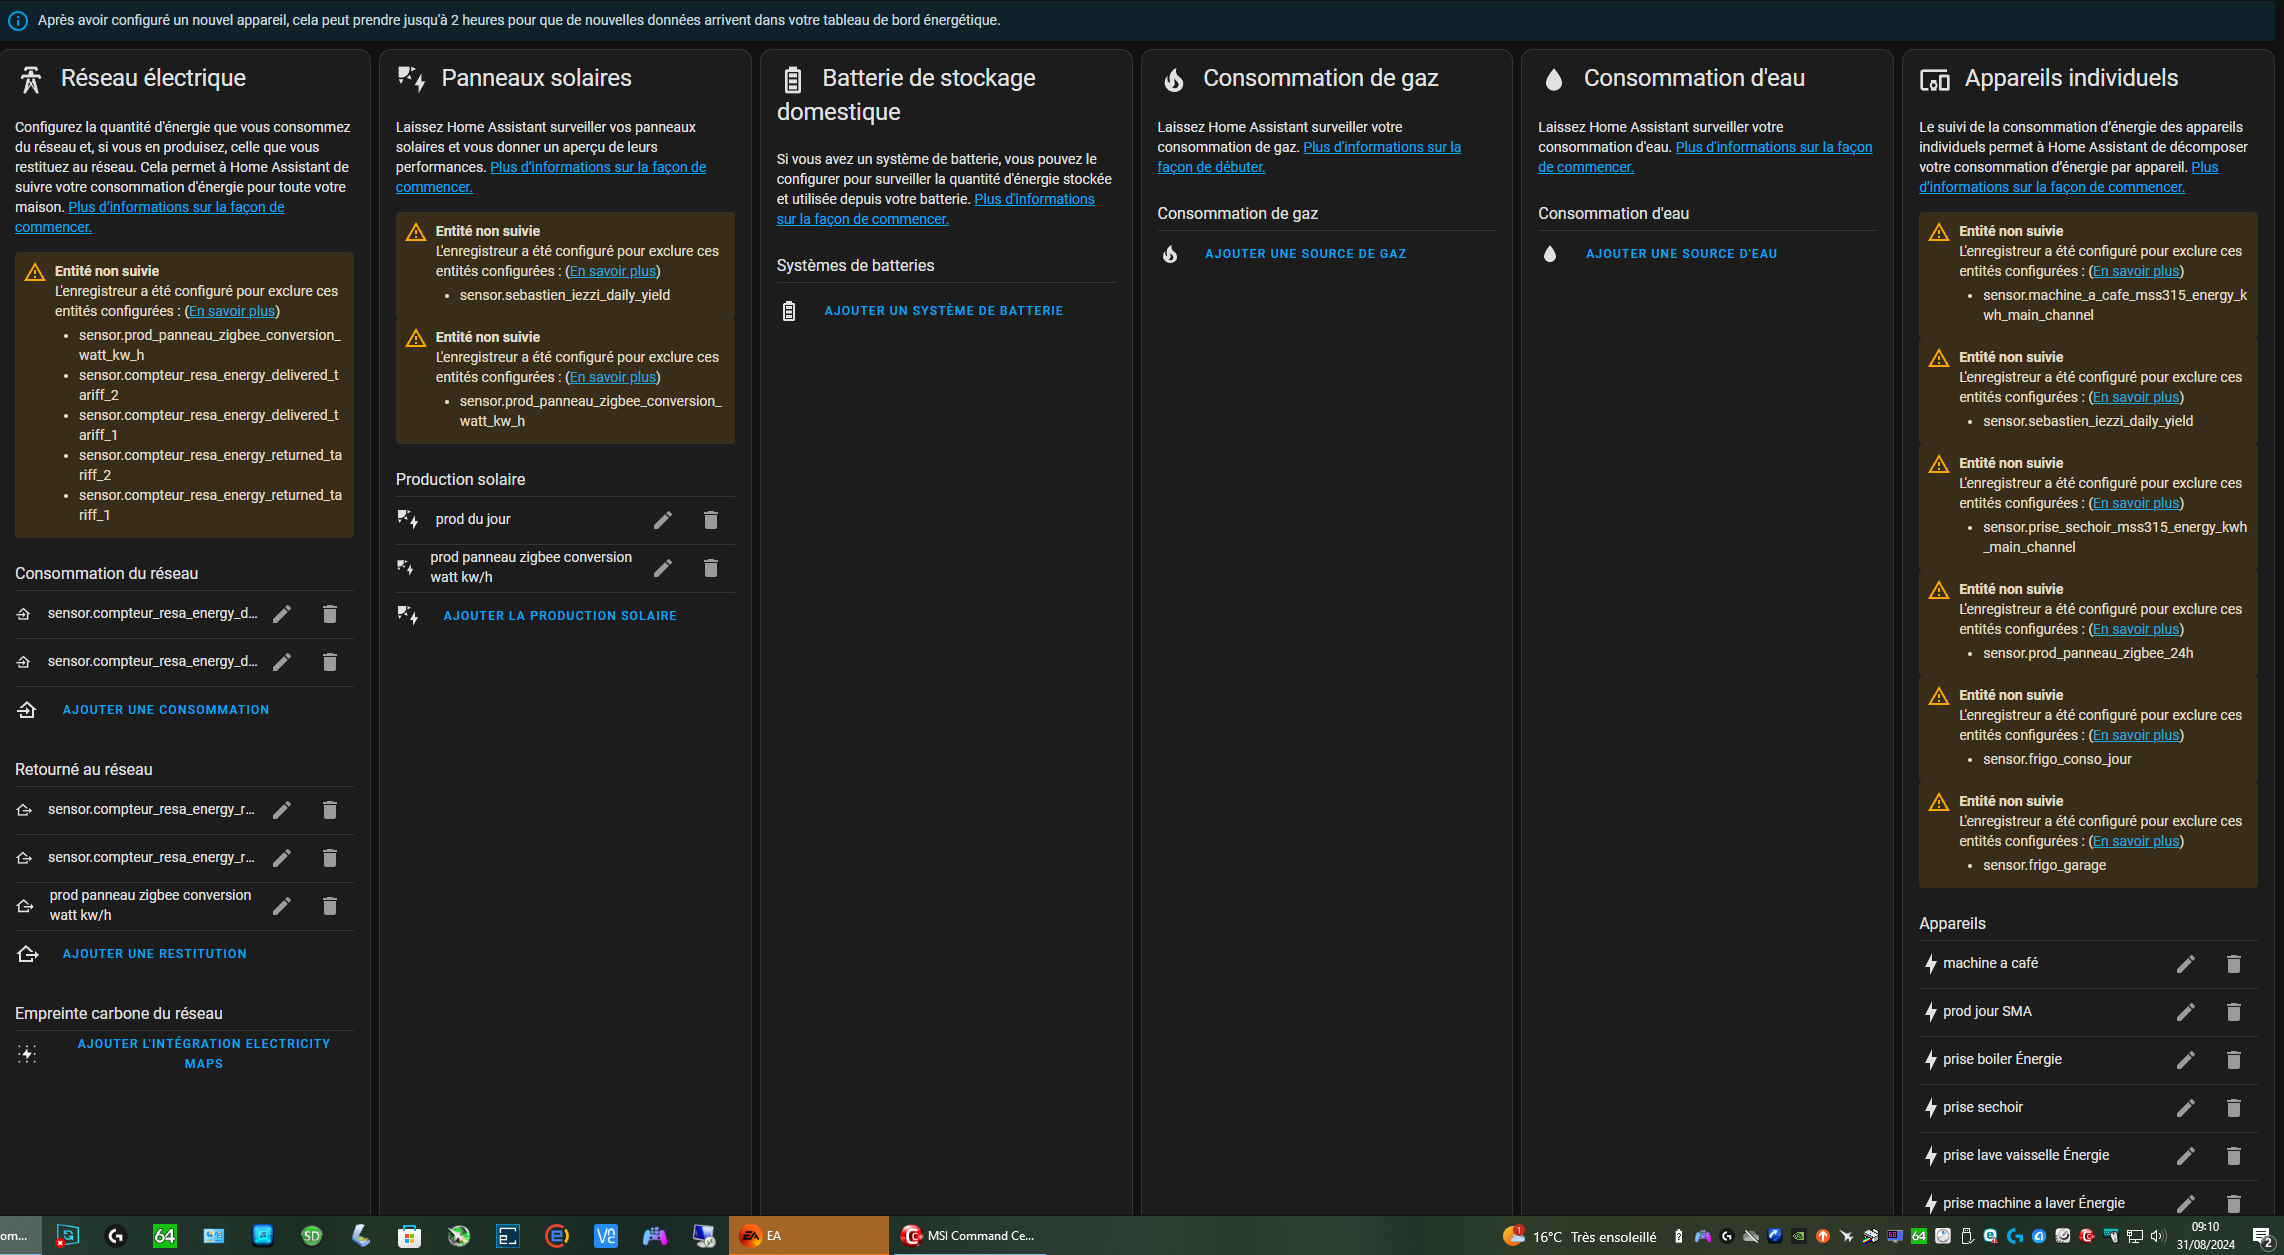
Task: Add a gas source
Action: [1305, 254]
